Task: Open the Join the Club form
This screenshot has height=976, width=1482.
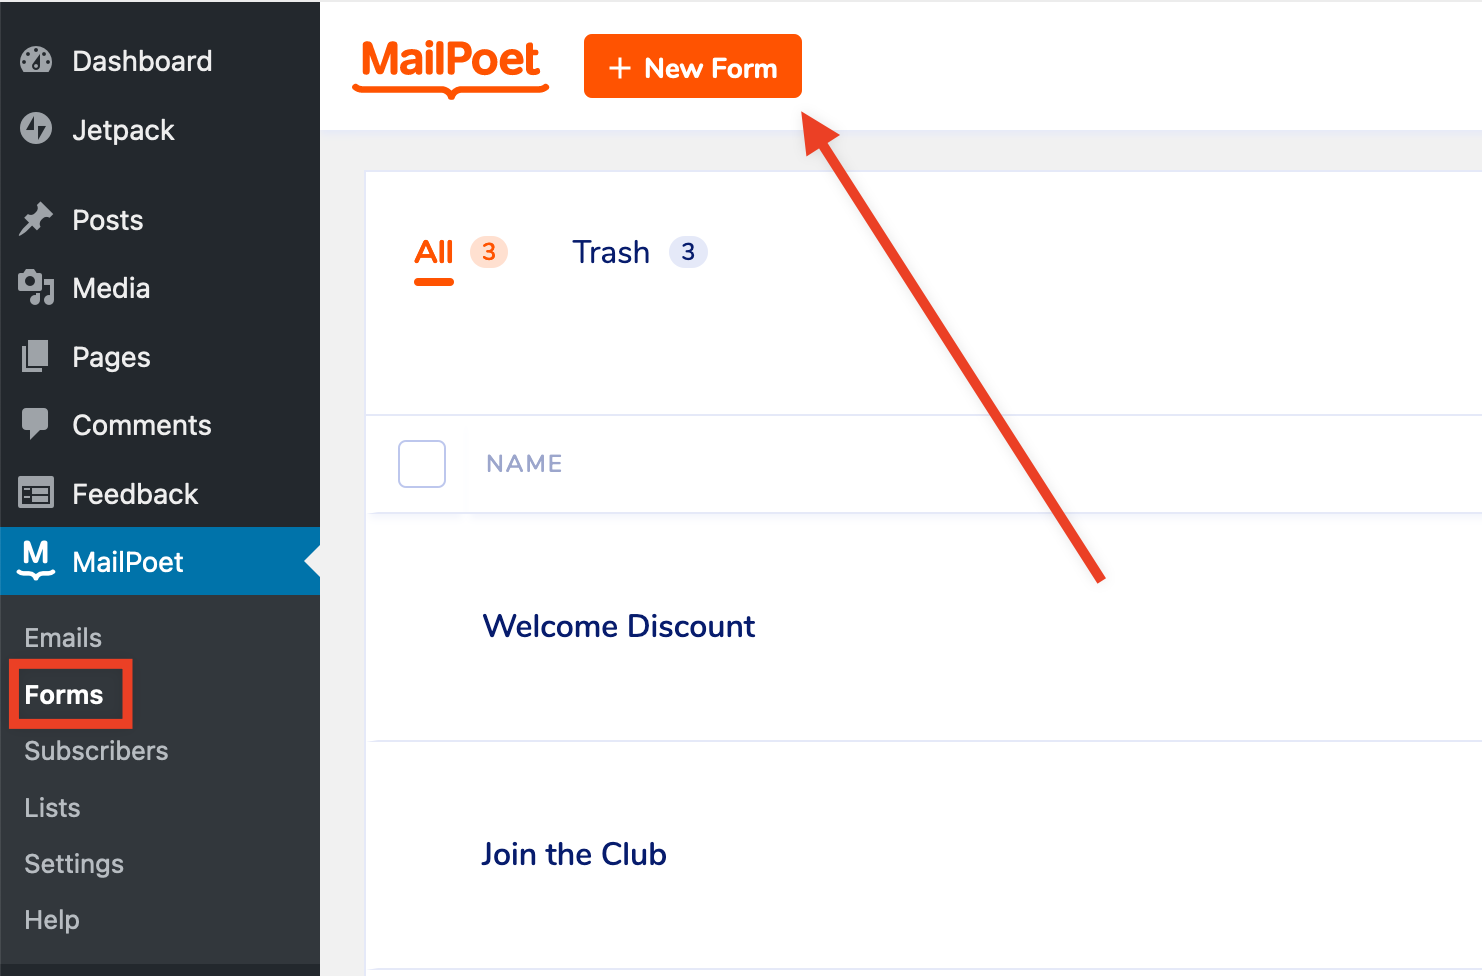Action: (574, 854)
